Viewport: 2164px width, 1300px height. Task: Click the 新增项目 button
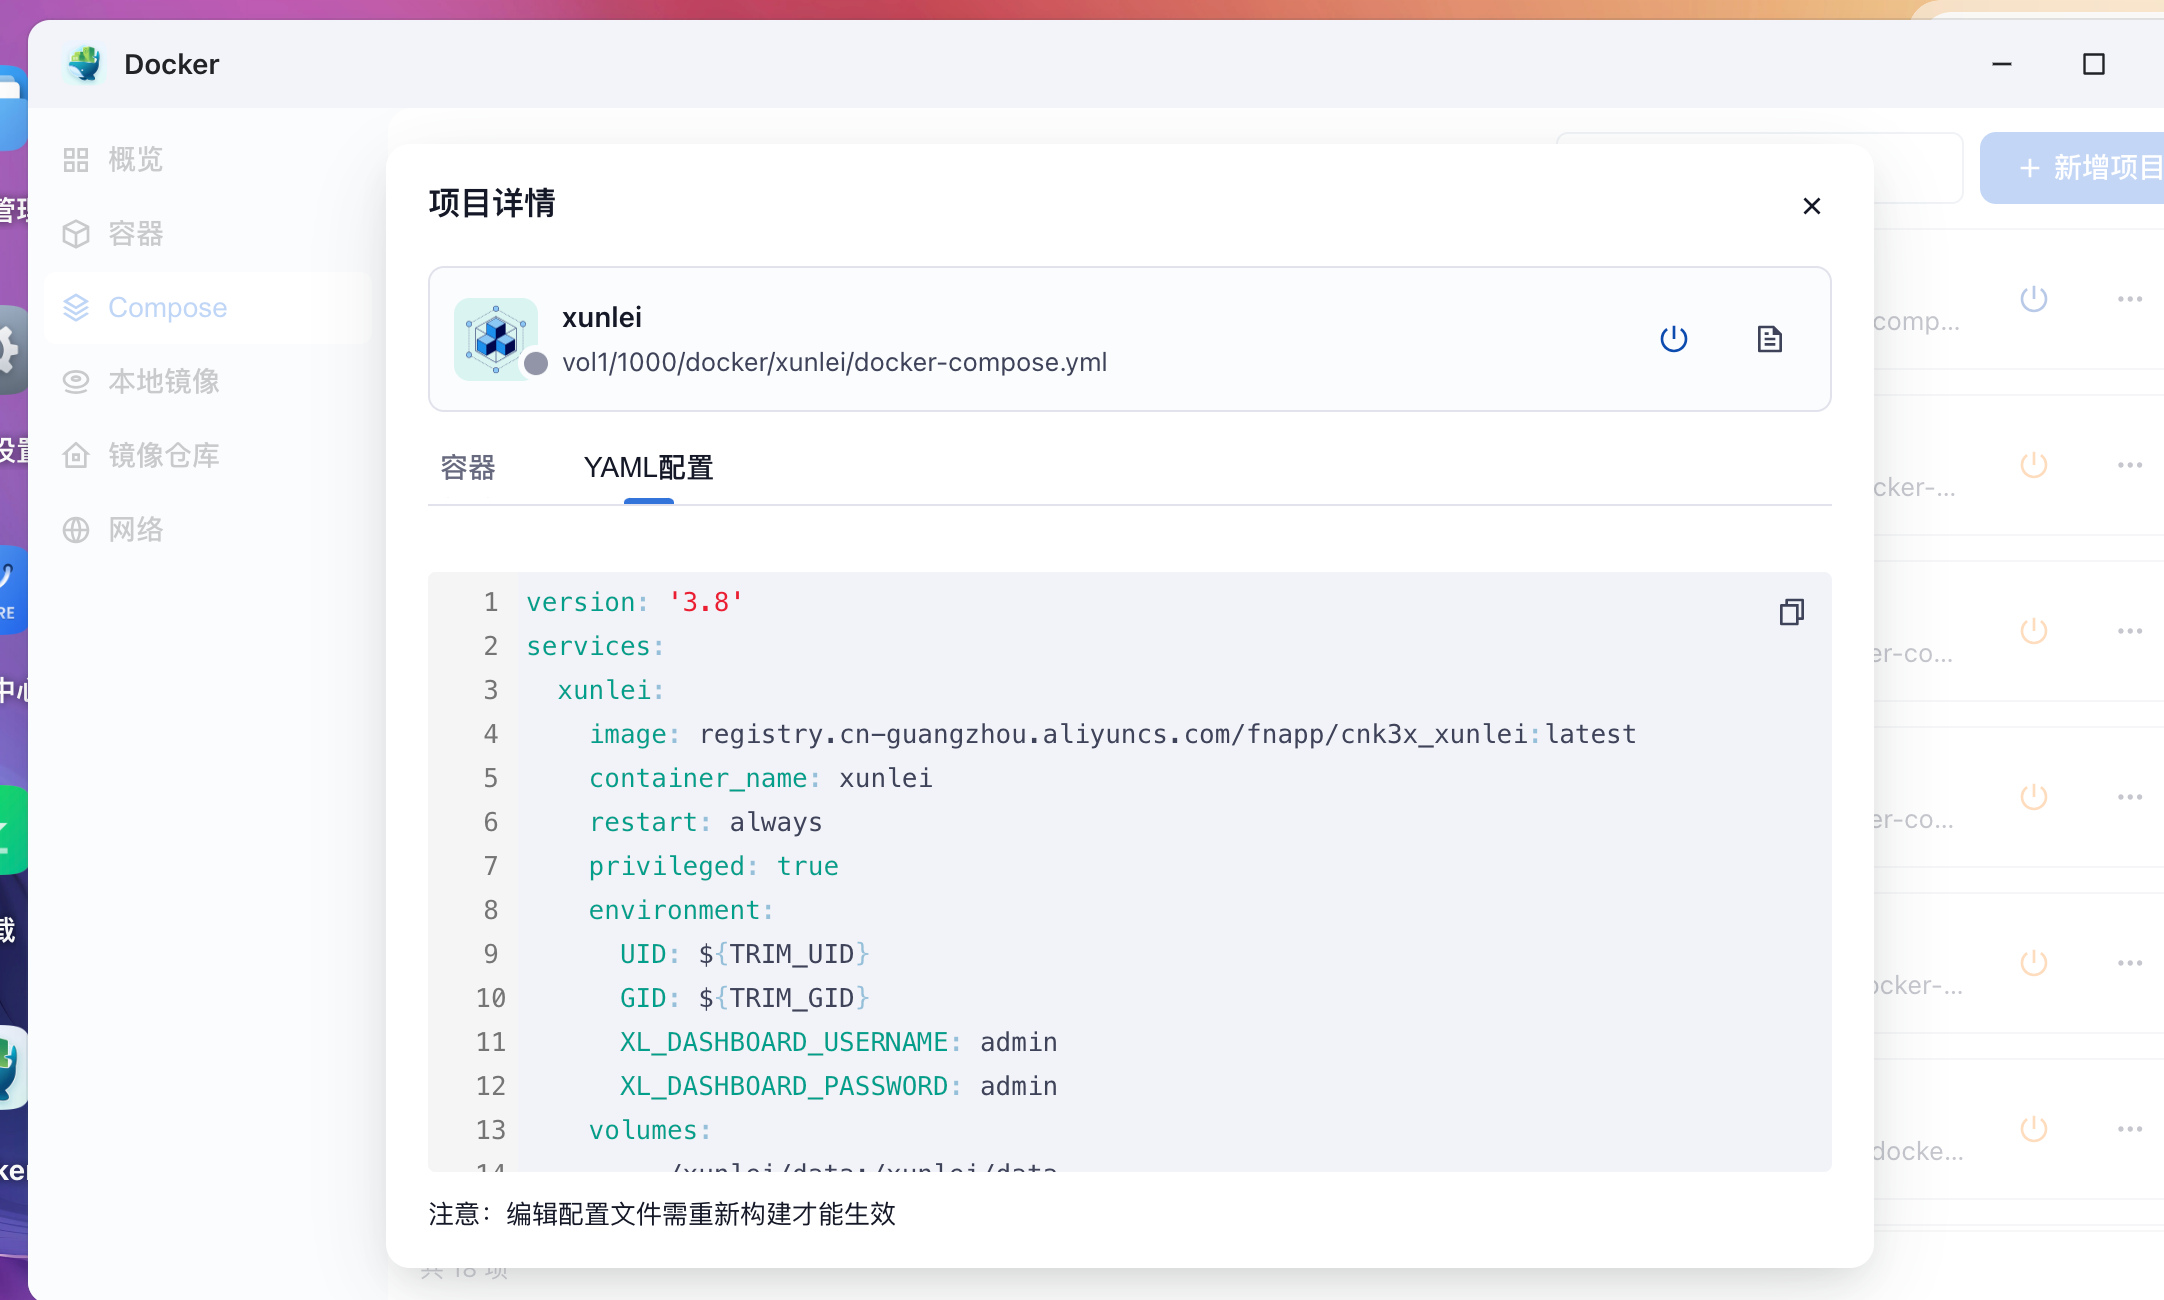pos(2074,168)
